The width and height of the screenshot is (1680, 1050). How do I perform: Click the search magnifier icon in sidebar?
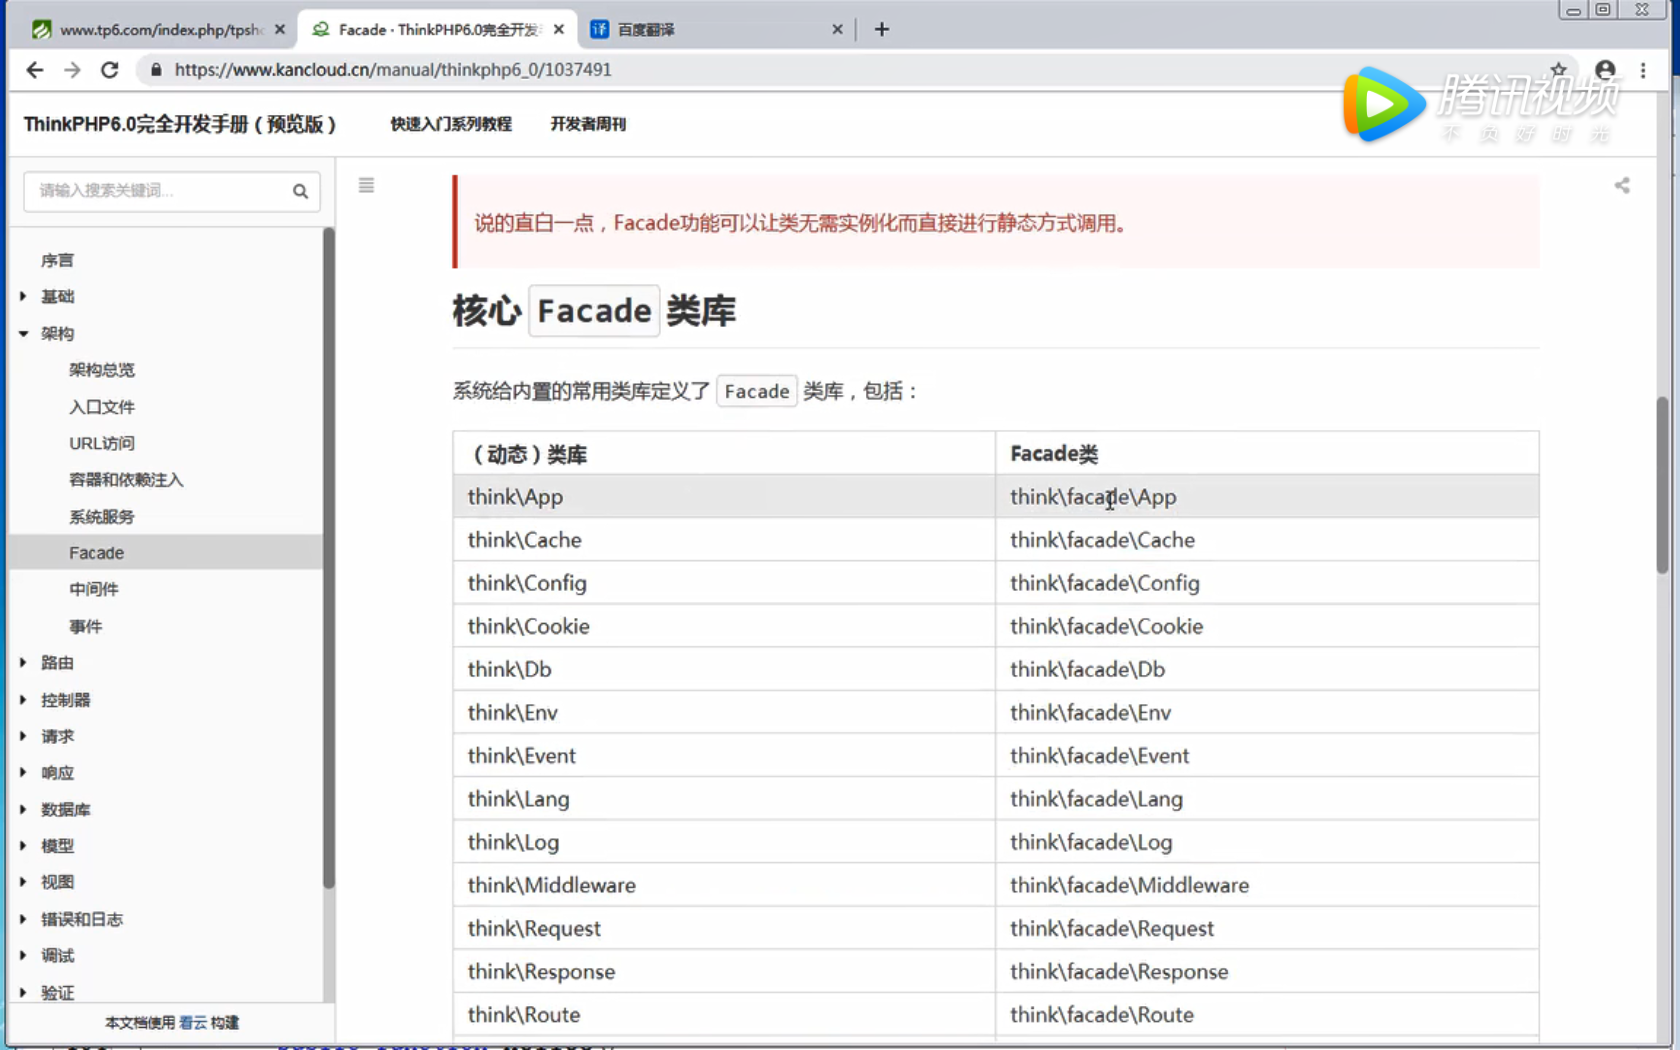point(300,191)
